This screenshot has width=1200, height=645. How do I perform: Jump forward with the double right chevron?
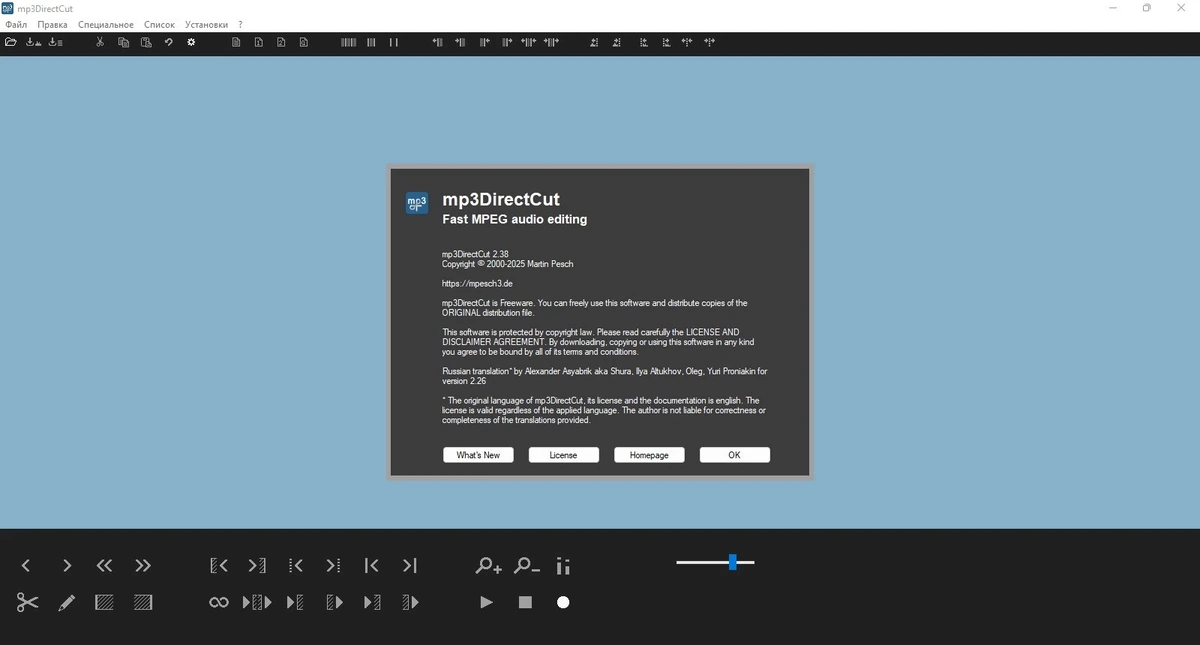coord(143,566)
